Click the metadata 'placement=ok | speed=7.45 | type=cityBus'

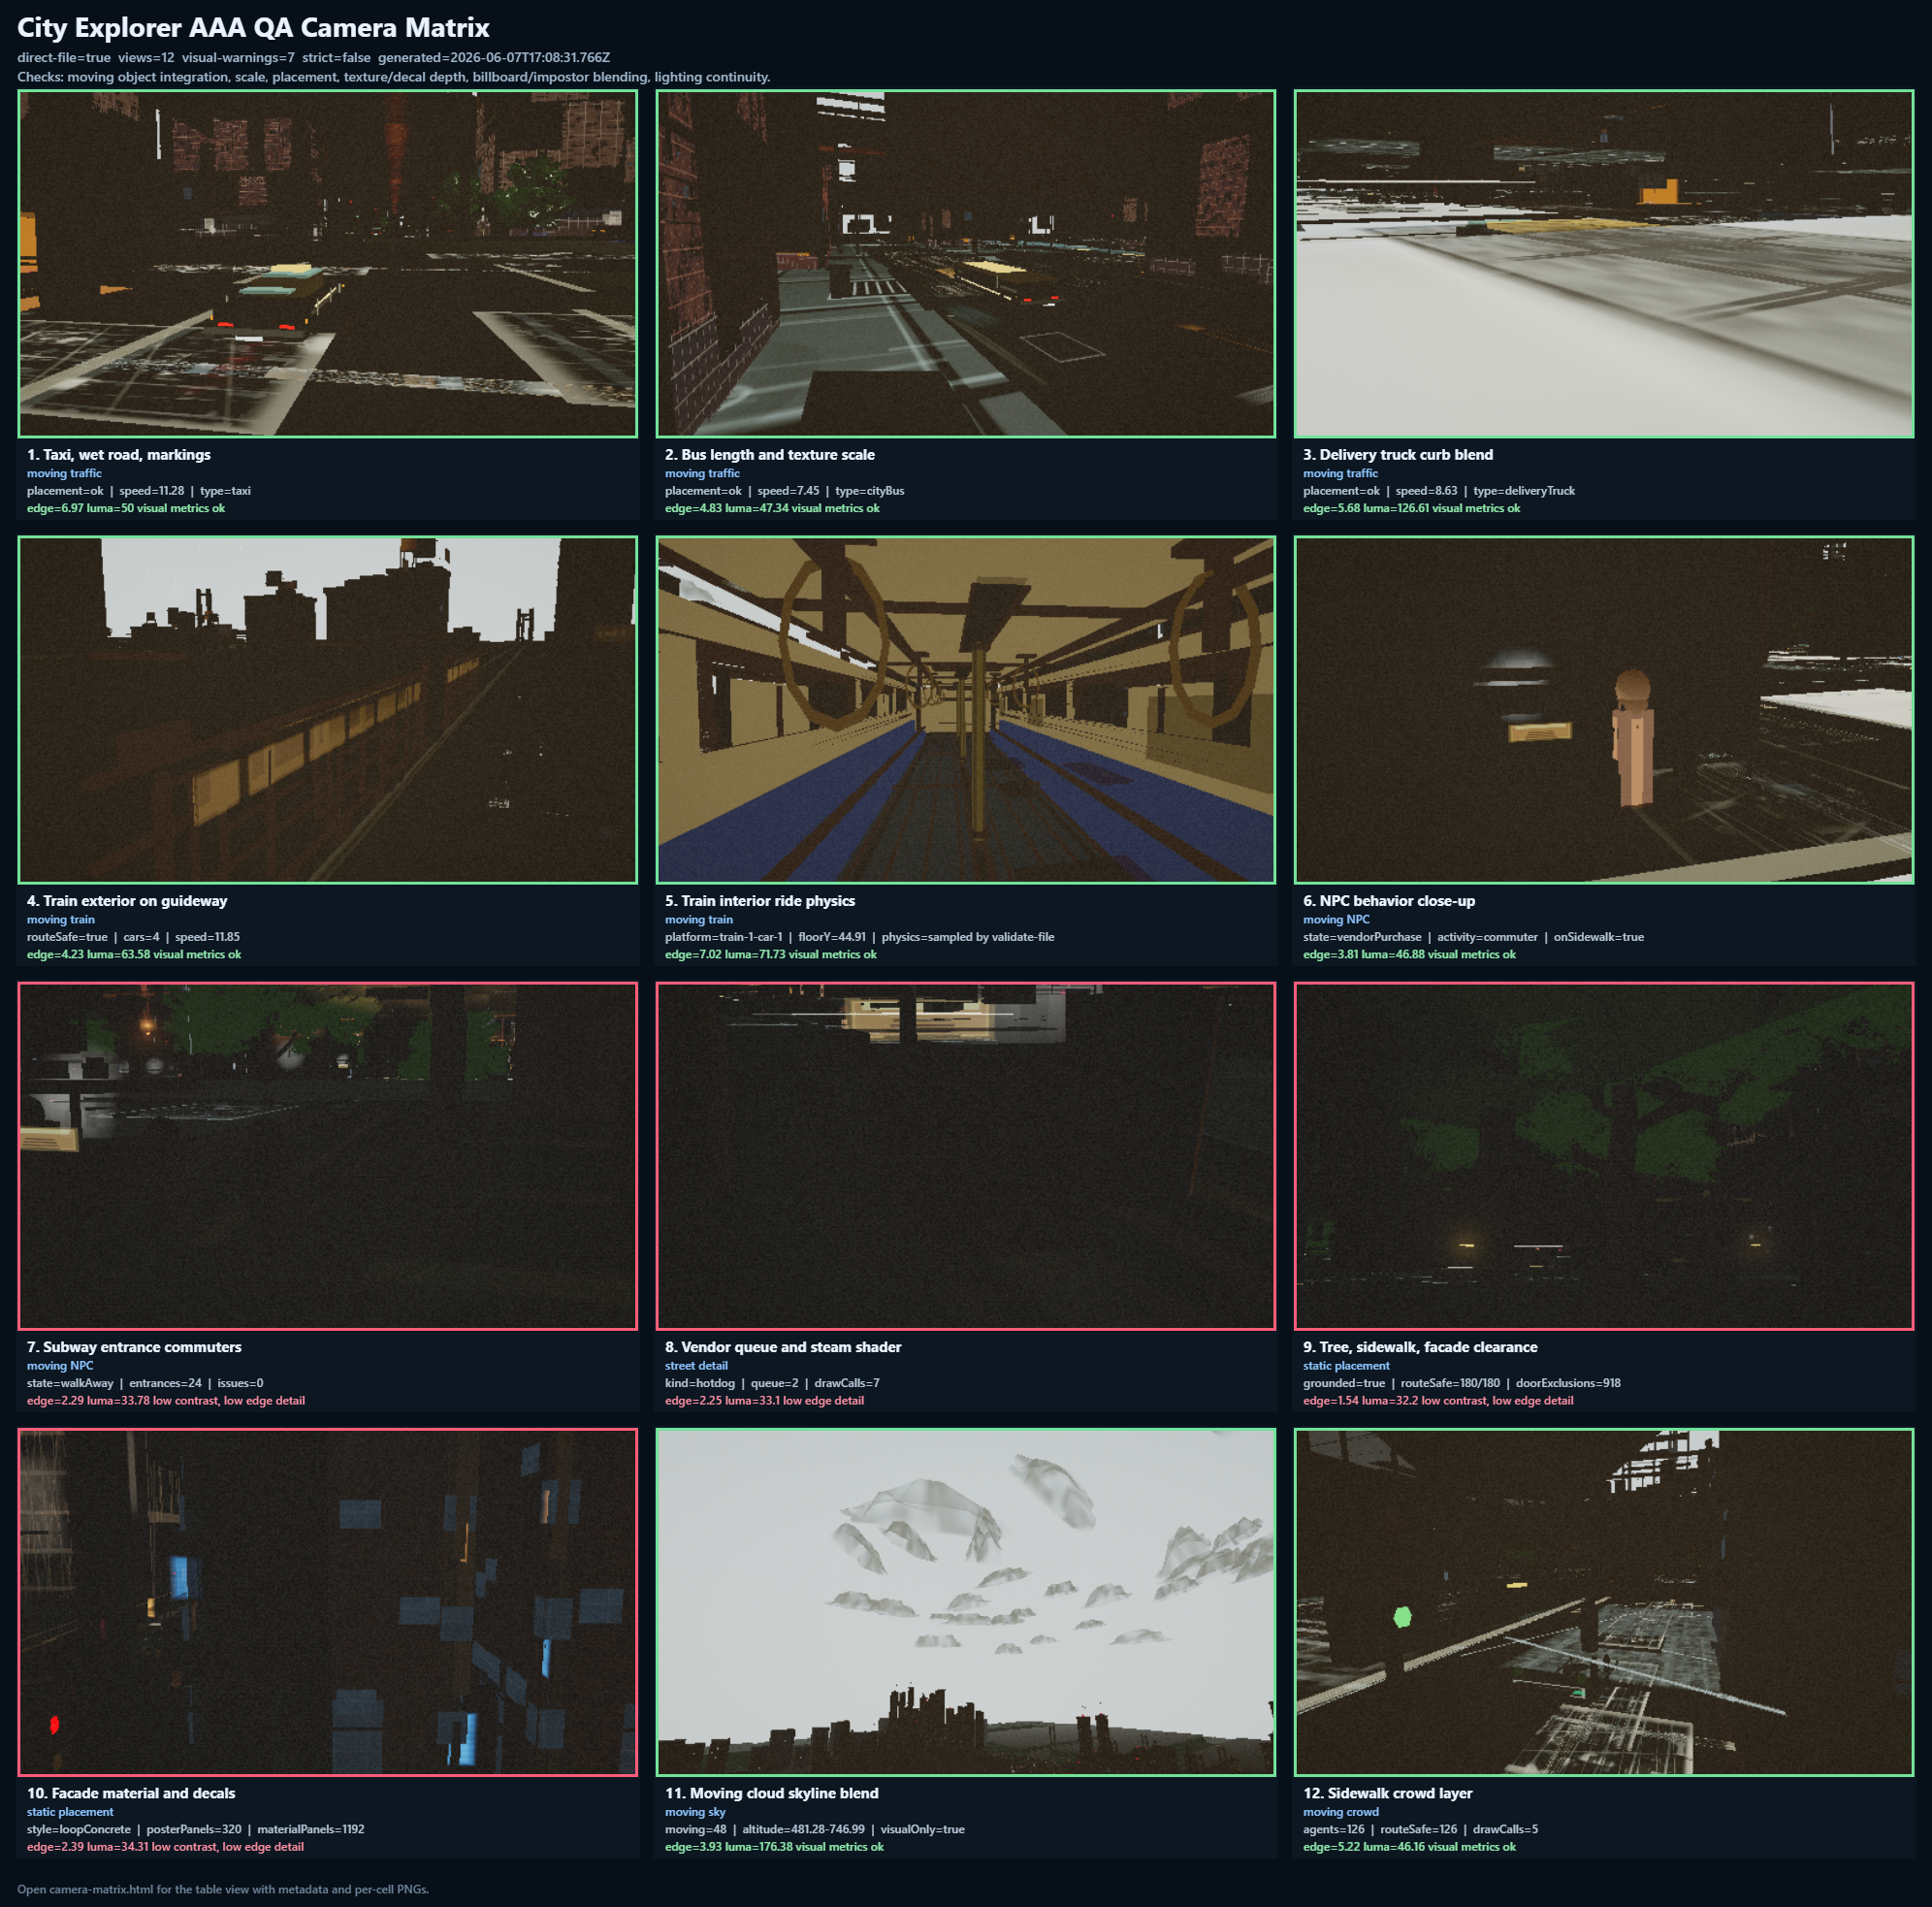tap(785, 491)
